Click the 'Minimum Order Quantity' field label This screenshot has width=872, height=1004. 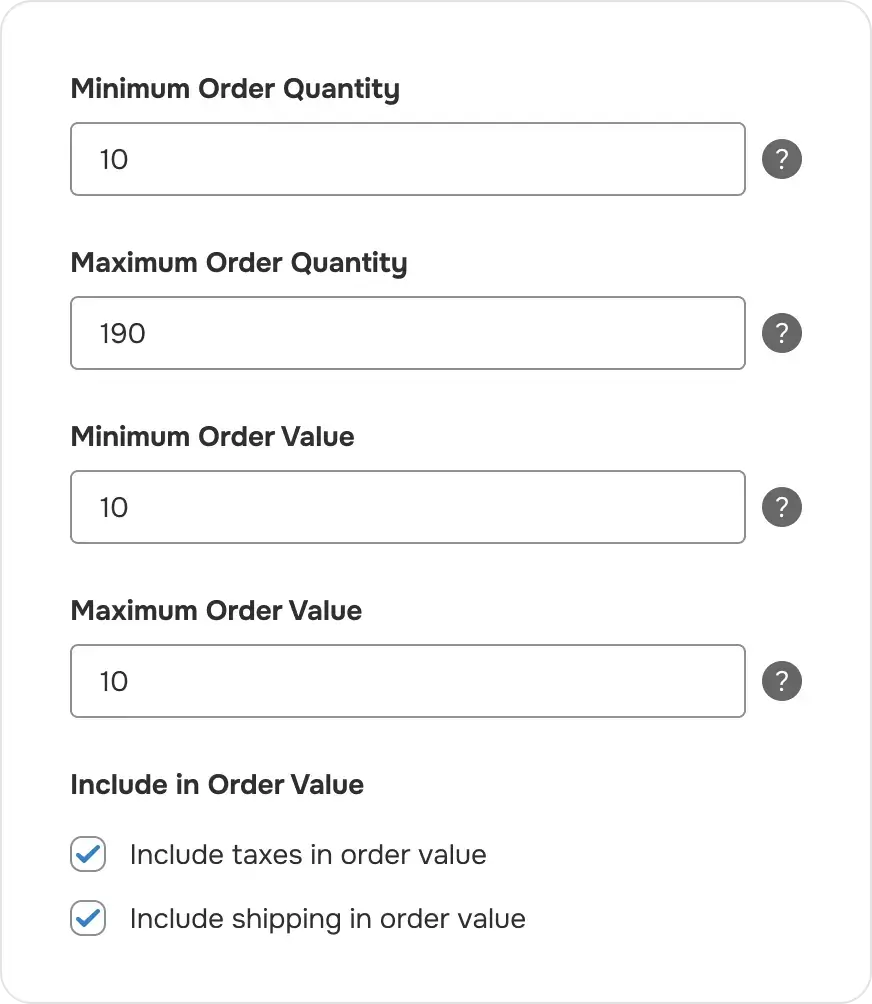click(235, 89)
